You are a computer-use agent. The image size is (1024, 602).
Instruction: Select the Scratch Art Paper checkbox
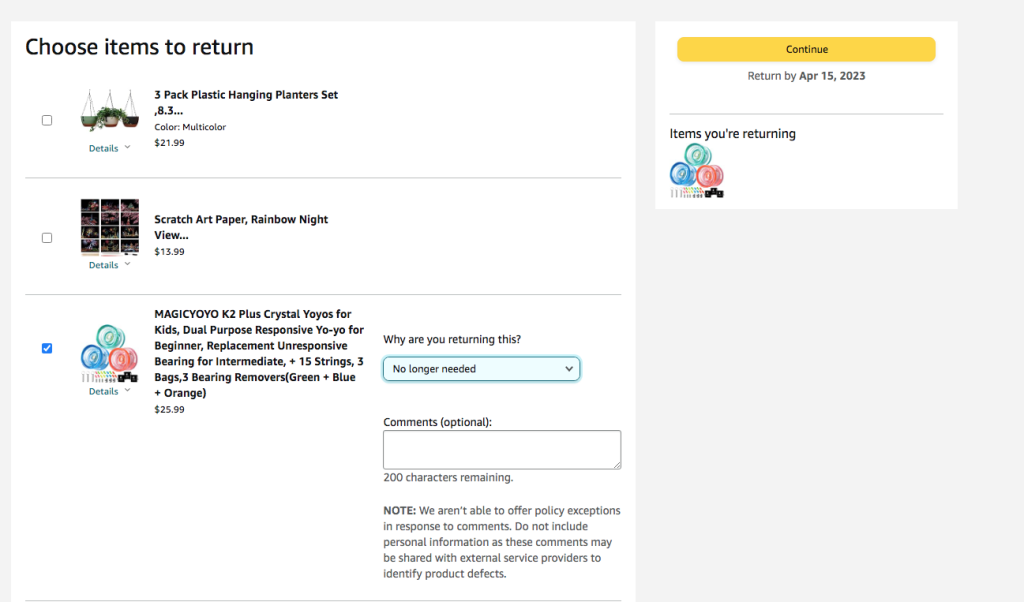(x=46, y=237)
